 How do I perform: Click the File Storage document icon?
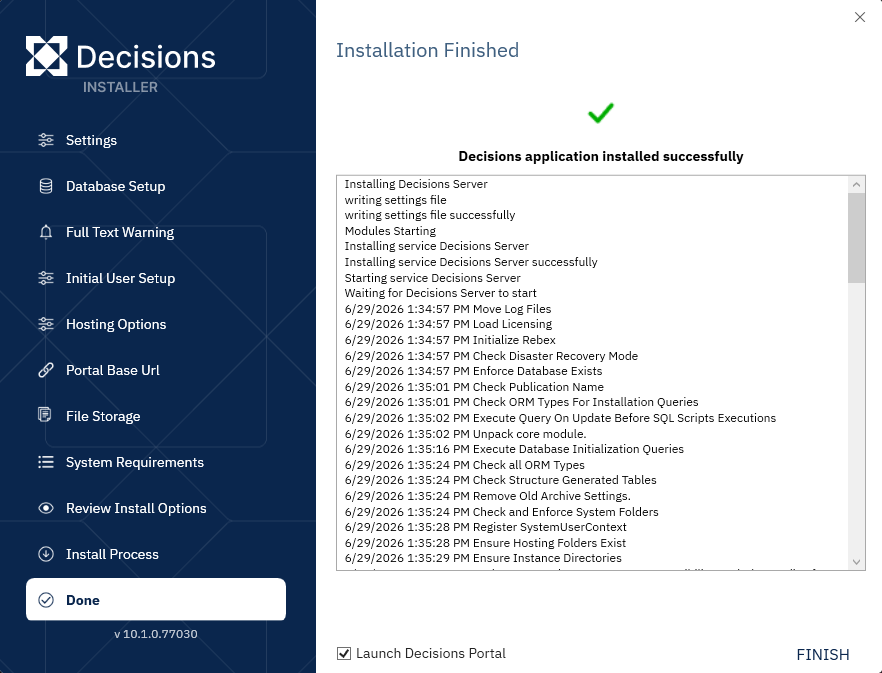tap(44, 415)
